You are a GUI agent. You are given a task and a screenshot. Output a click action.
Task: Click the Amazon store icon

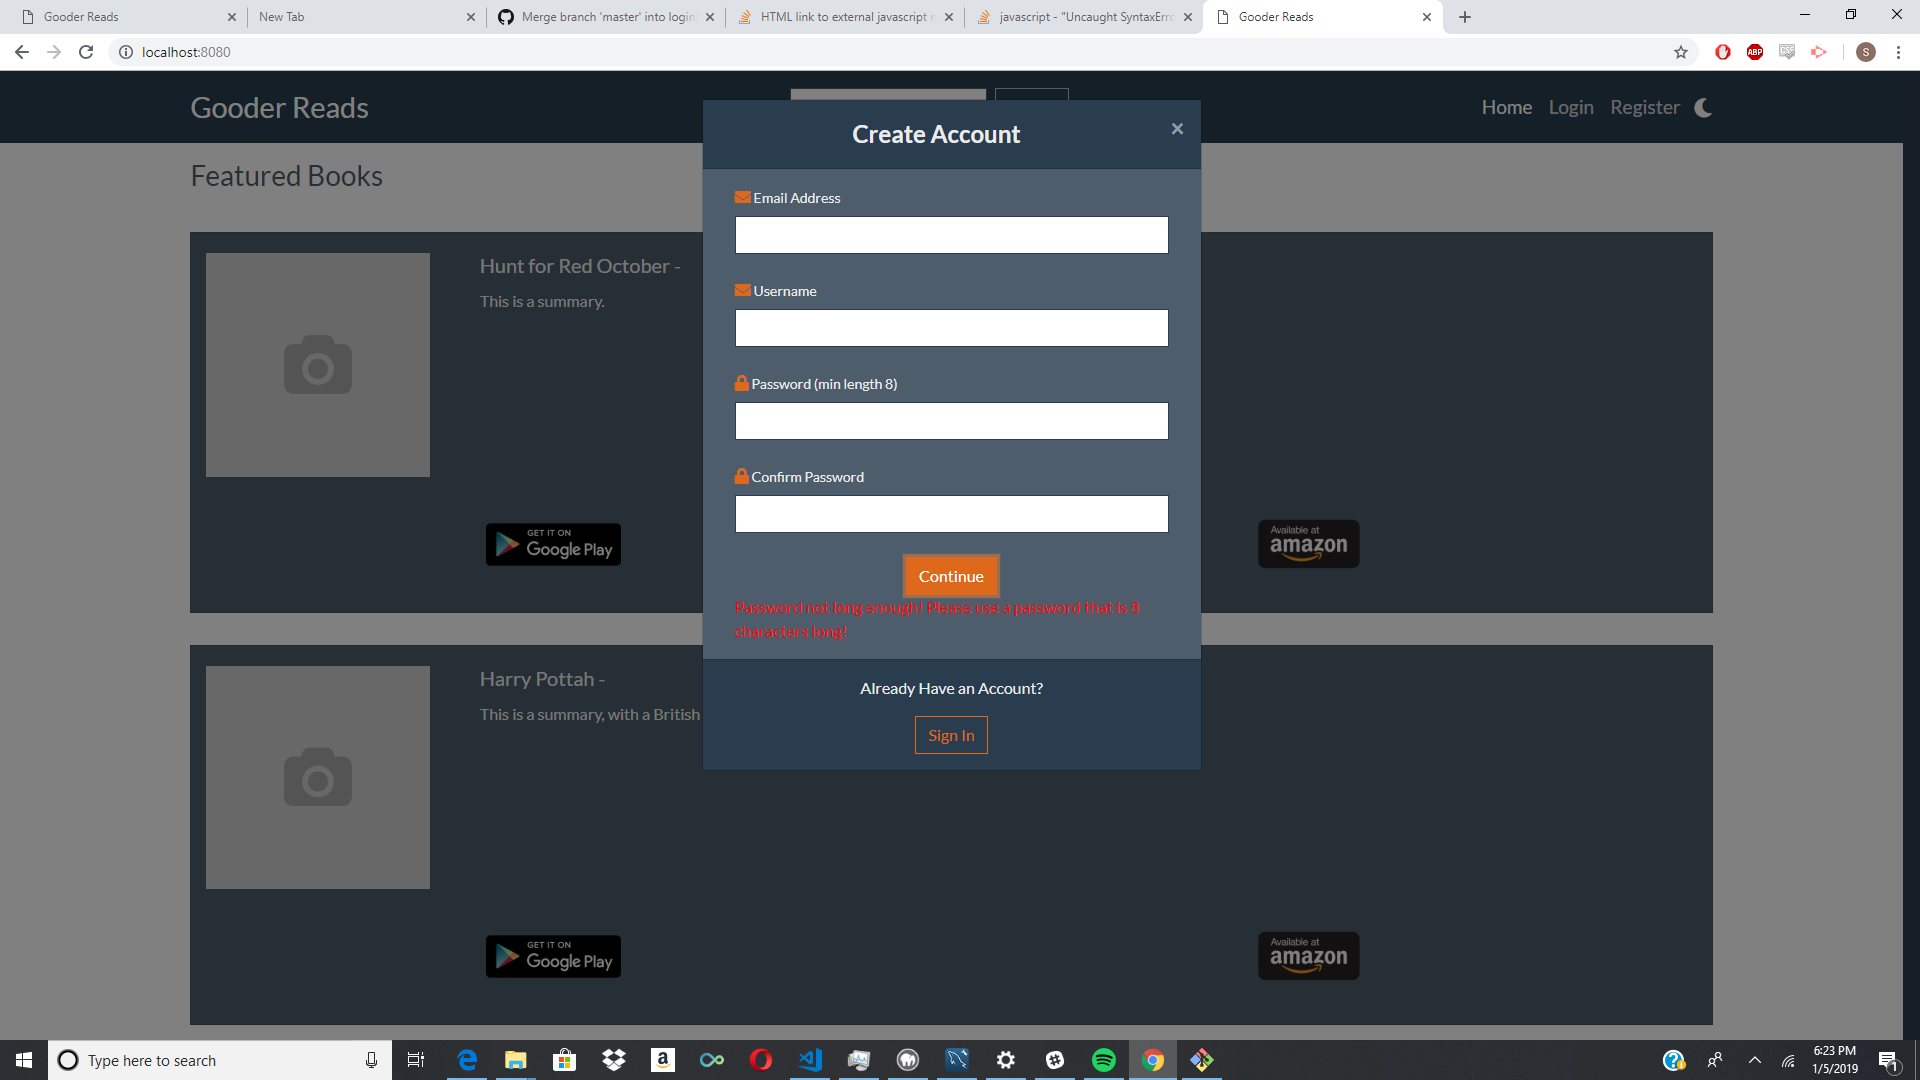click(x=1307, y=543)
